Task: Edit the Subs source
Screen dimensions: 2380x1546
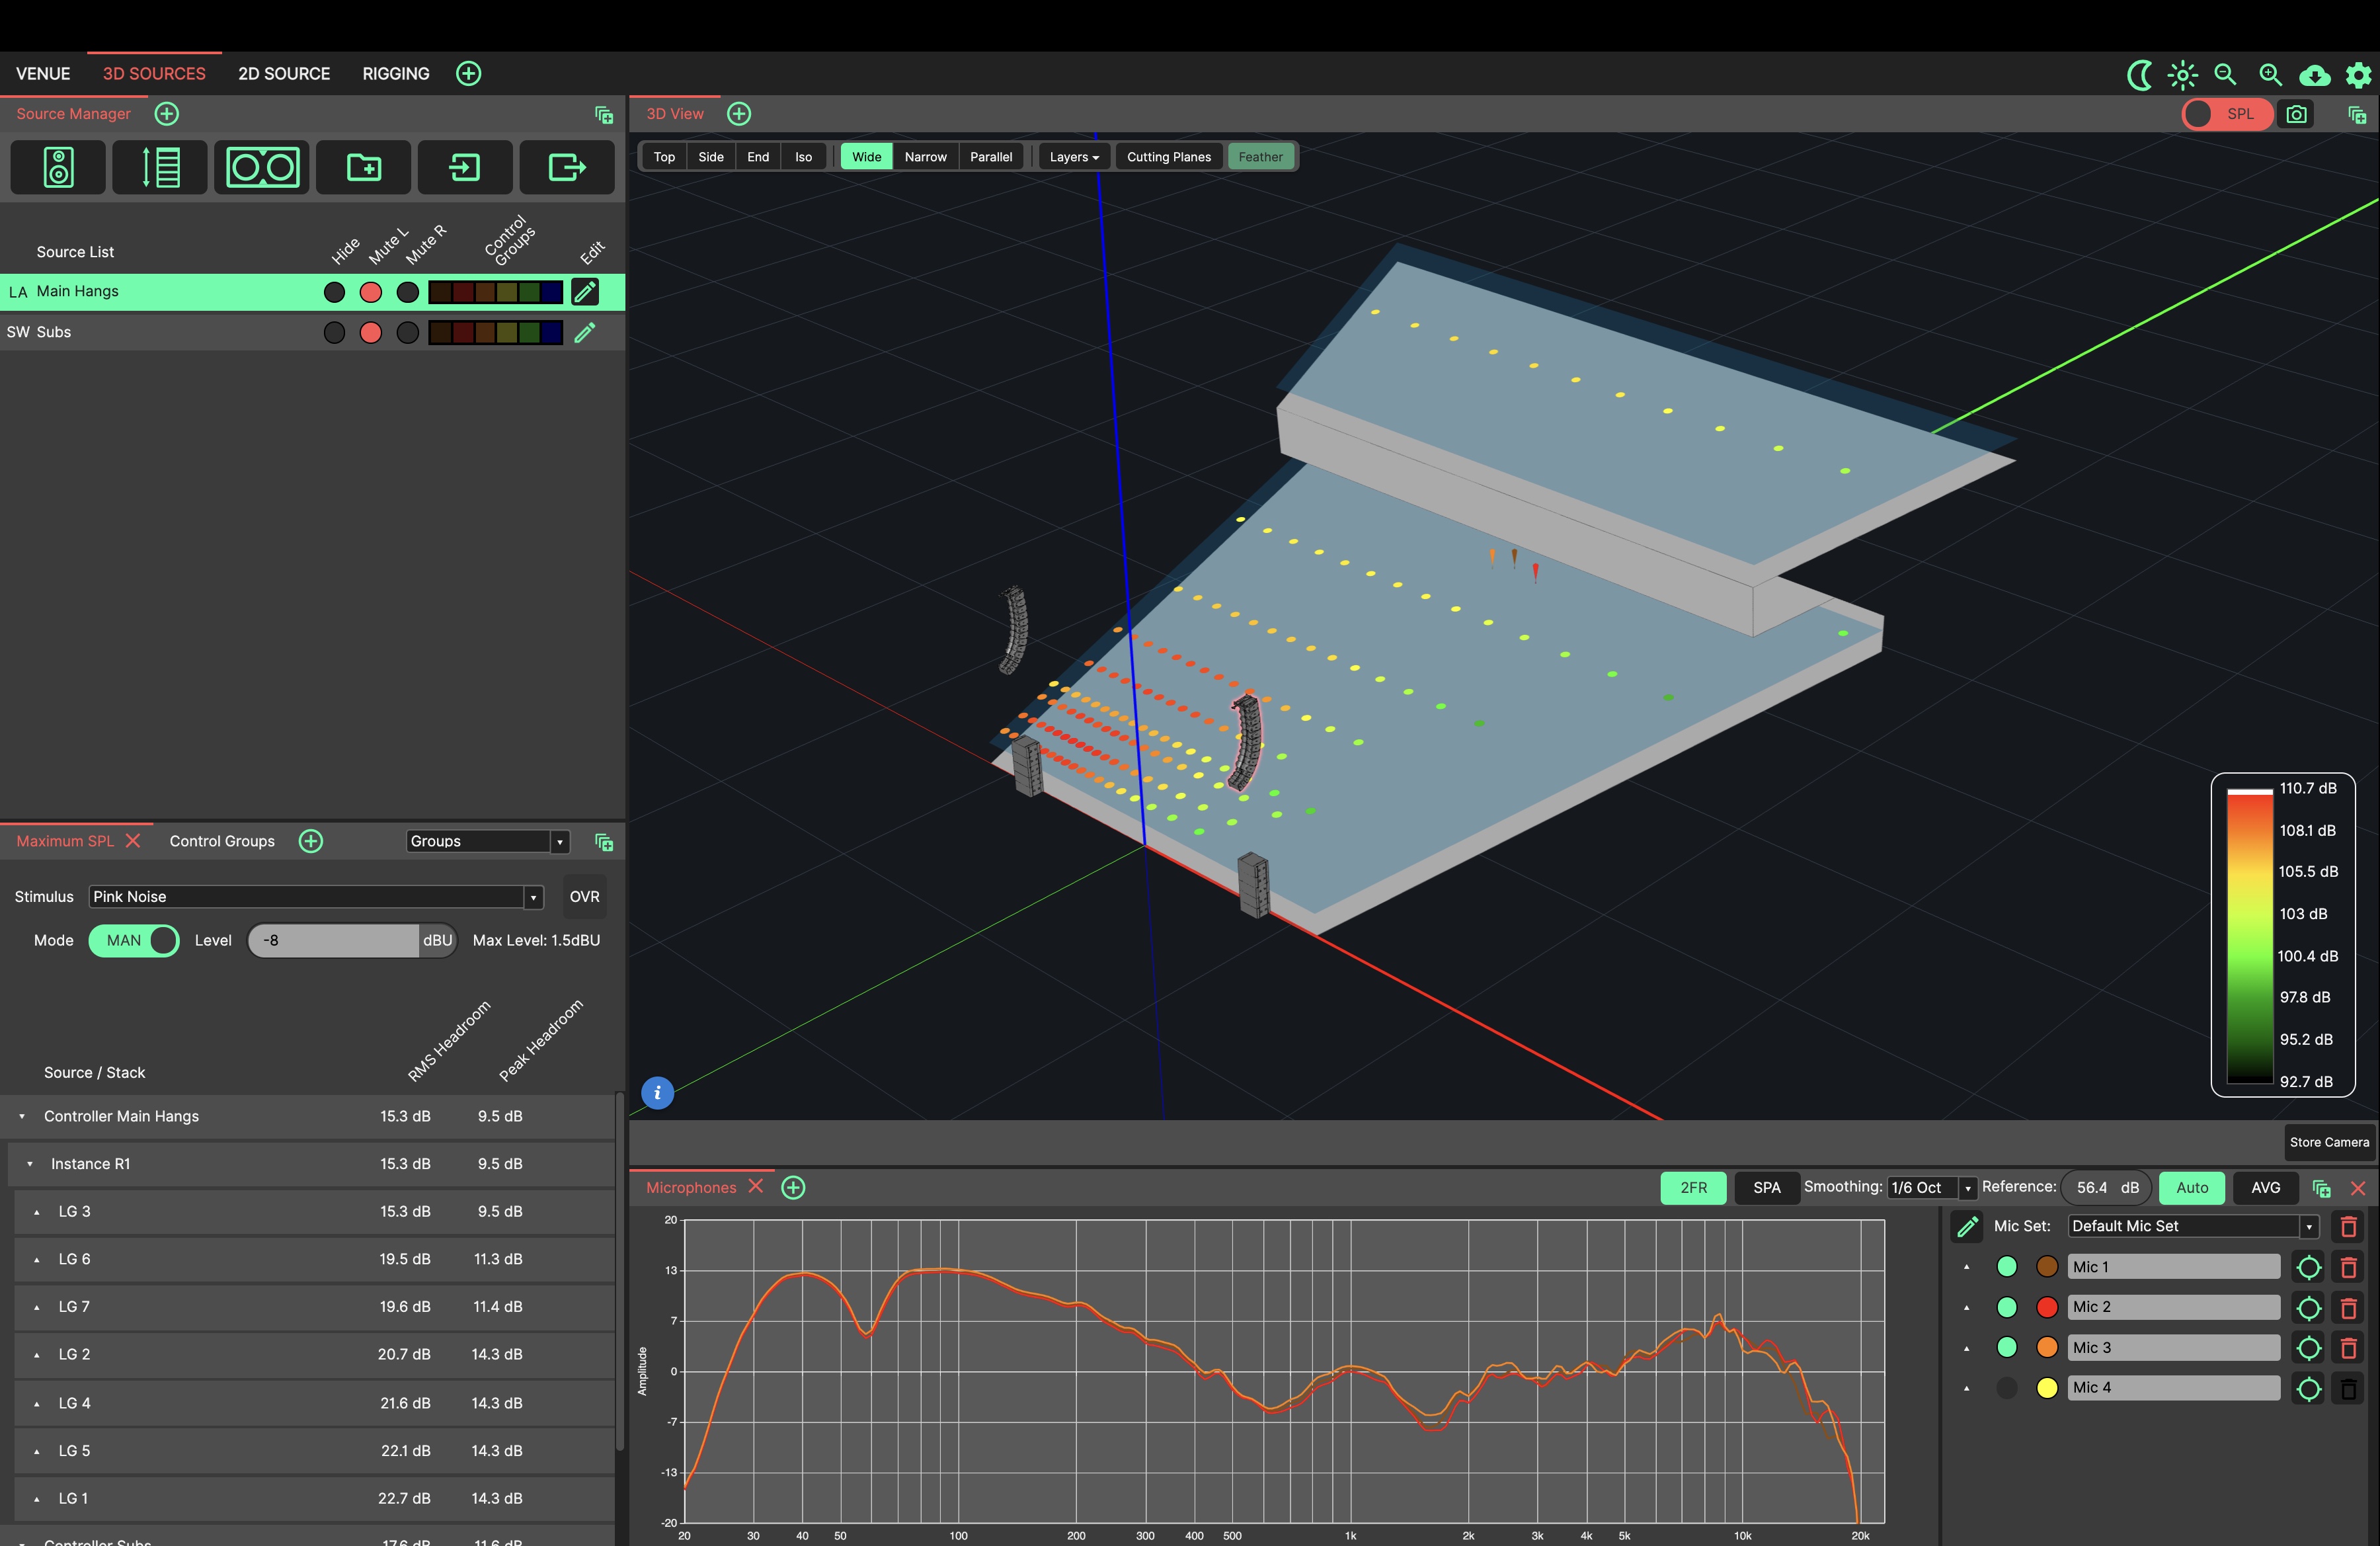Action: tap(585, 332)
